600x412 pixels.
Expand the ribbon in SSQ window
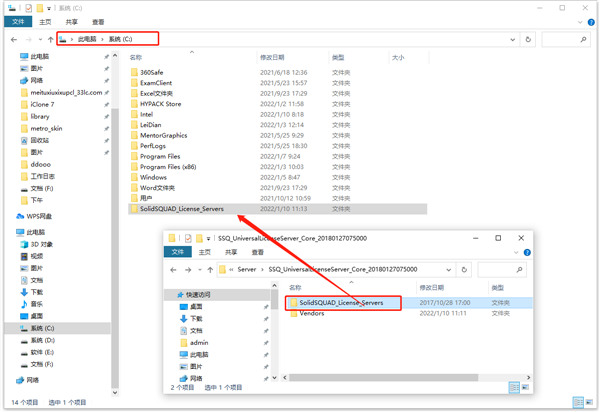(516, 252)
